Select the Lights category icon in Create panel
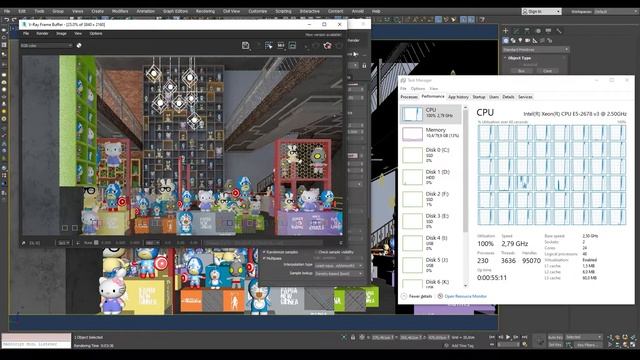Screen dimensions: 640x360 (520, 40)
